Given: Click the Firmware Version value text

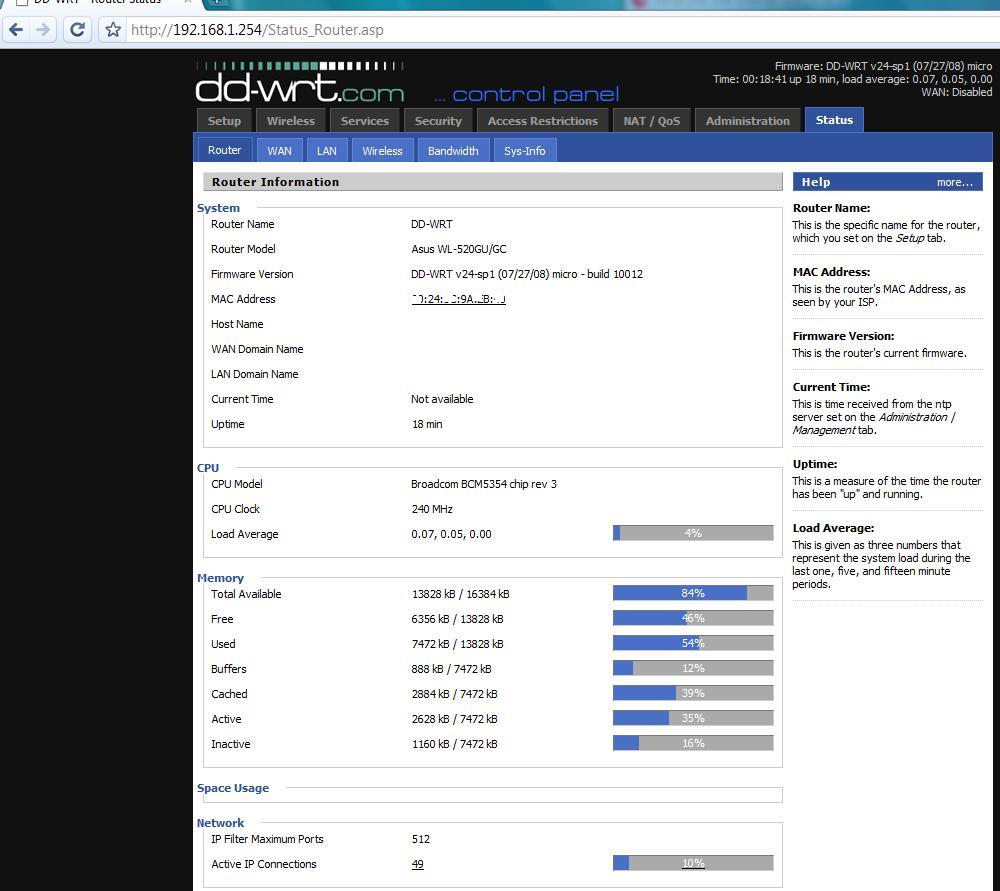Looking at the screenshot, I should click(527, 274).
